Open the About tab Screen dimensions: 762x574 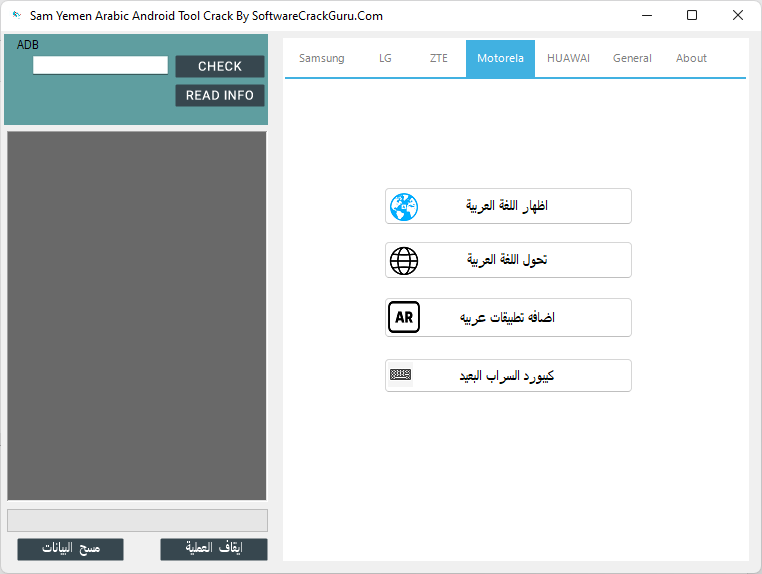click(x=691, y=58)
